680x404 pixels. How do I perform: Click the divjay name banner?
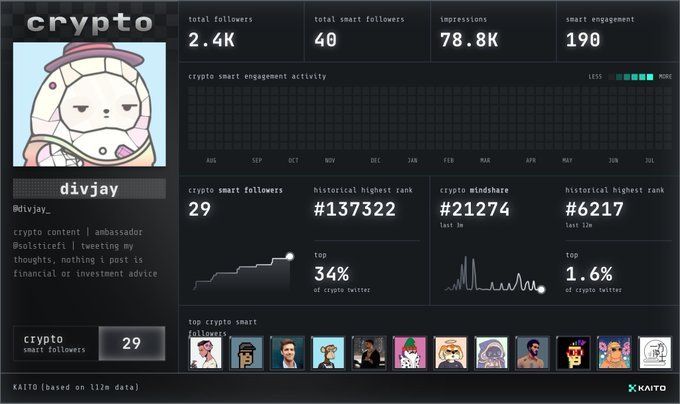click(x=89, y=189)
